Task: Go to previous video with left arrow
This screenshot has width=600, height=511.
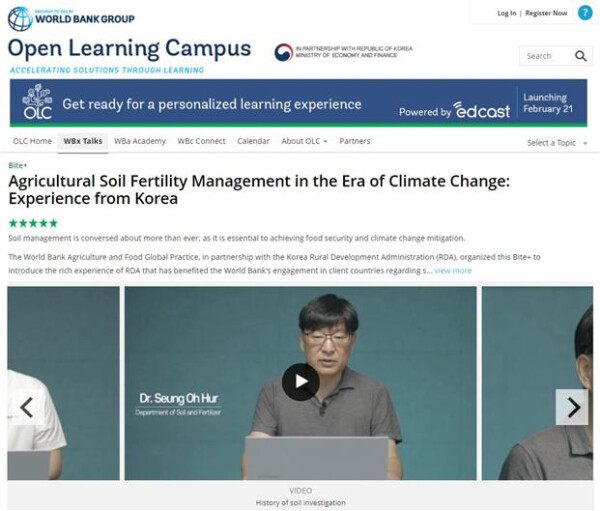Action: tap(26, 407)
